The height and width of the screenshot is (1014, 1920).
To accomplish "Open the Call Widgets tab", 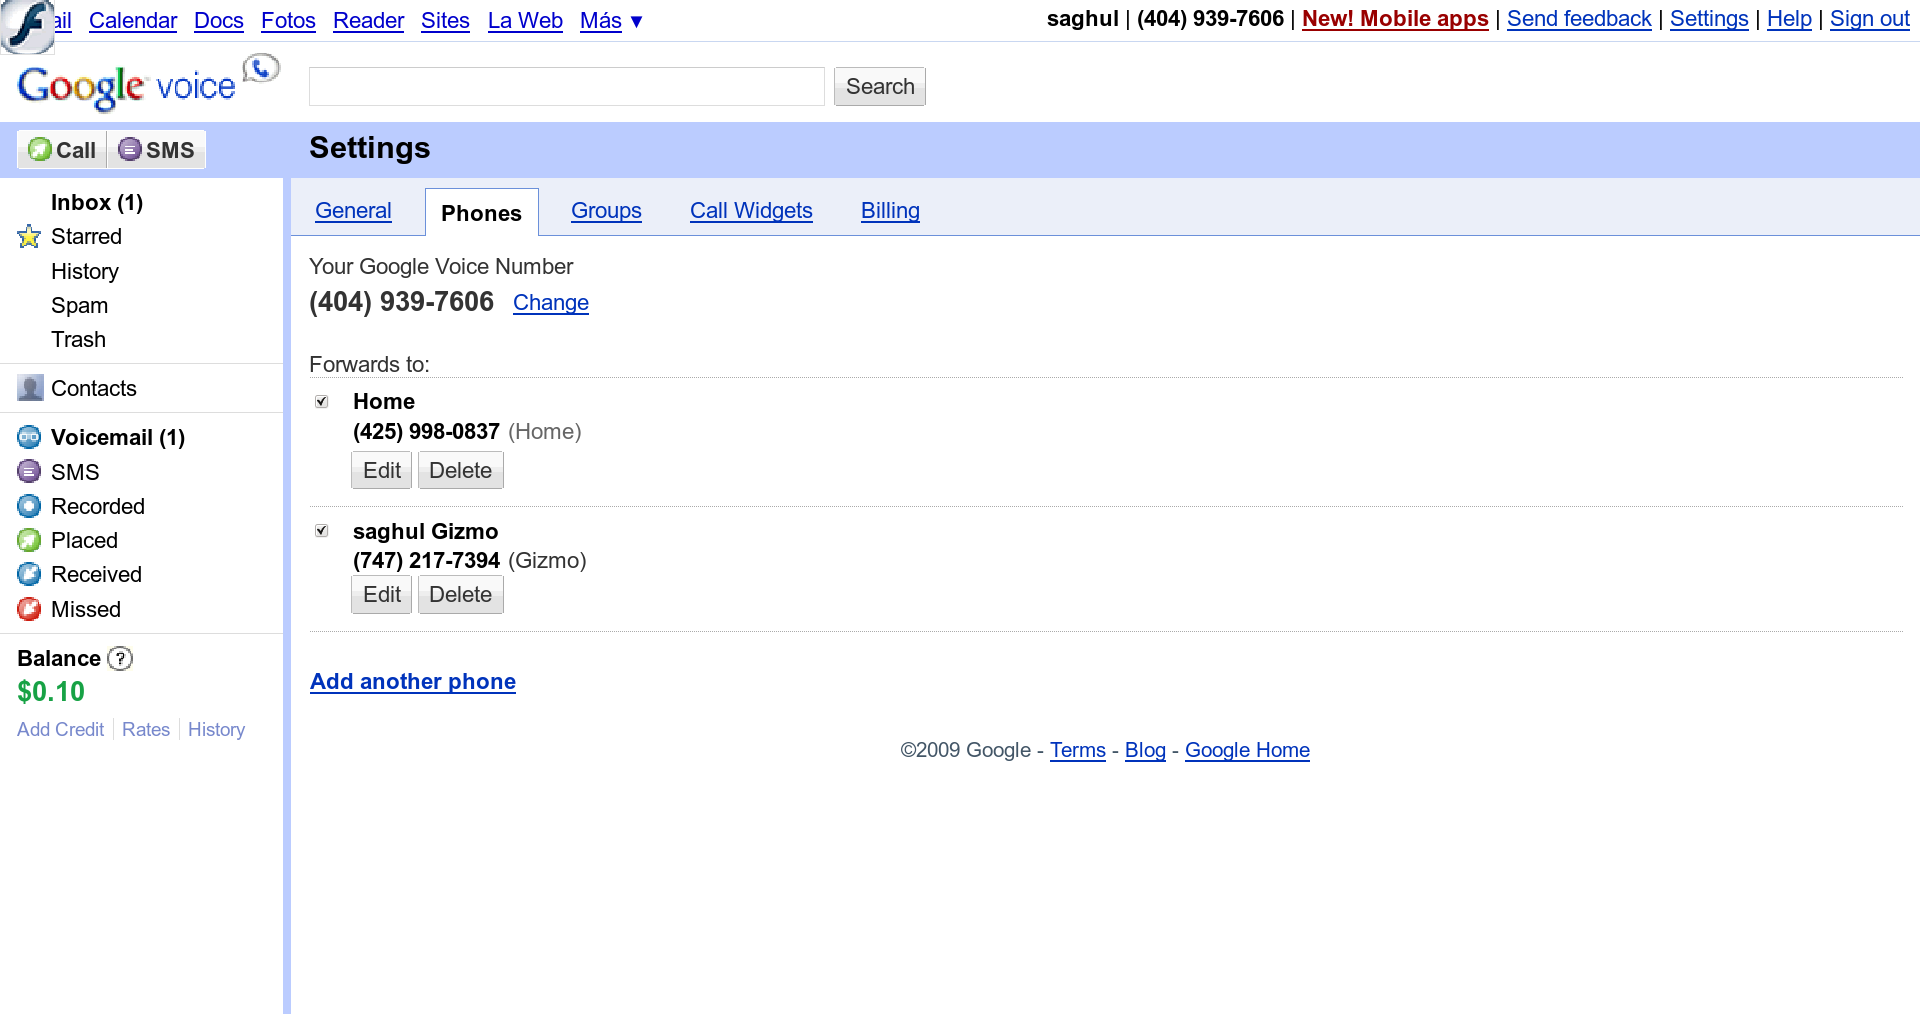I will click(751, 211).
